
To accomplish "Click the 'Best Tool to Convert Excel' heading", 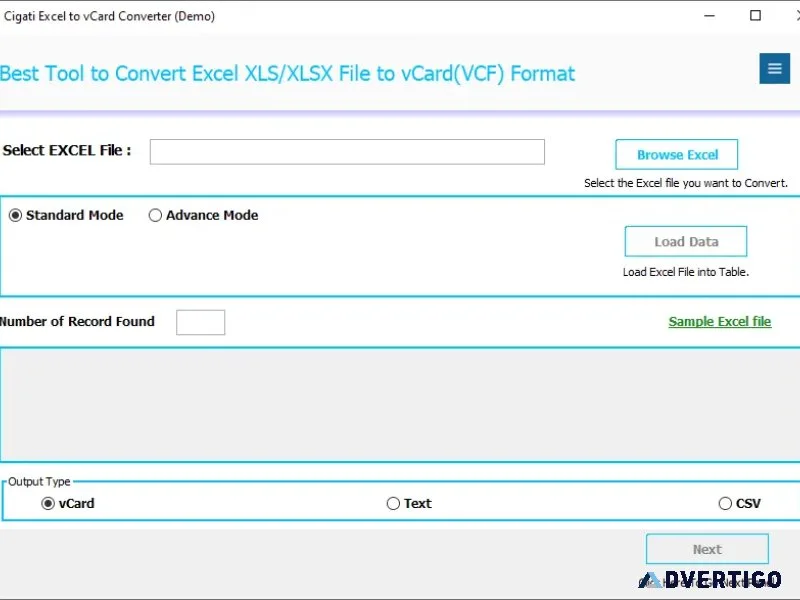I will (x=287, y=73).
